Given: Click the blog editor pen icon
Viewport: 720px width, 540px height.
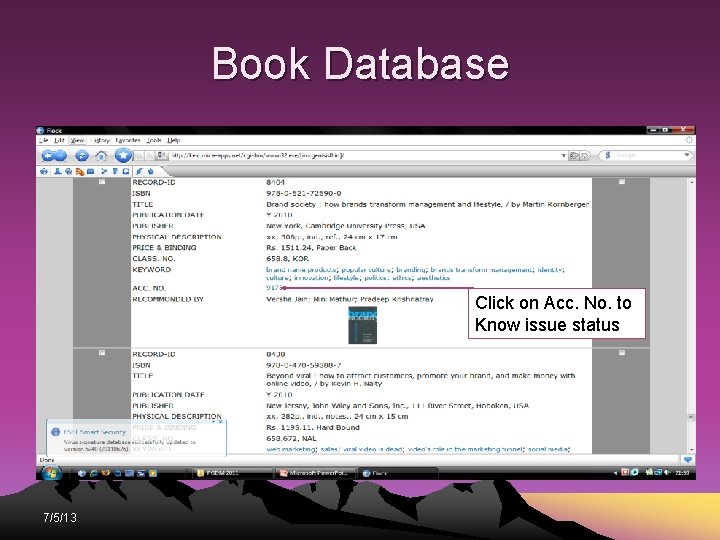Looking at the screenshot, I should coord(139,171).
